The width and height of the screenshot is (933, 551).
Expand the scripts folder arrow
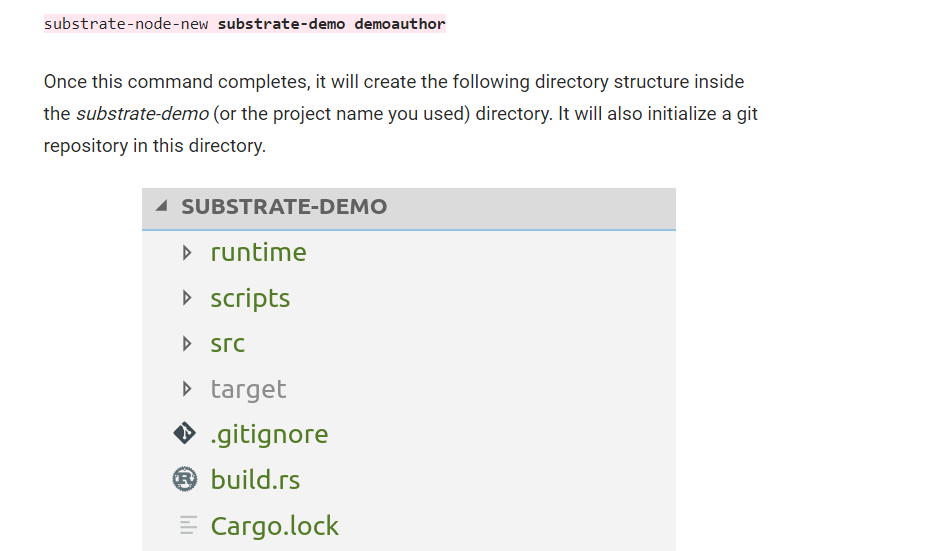(x=187, y=298)
